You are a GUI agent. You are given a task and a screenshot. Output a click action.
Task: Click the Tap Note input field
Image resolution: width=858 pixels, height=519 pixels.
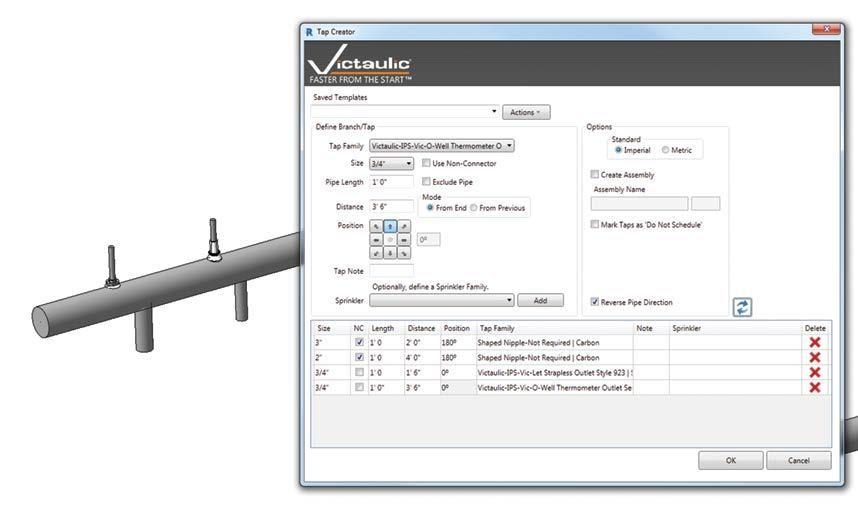[x=391, y=270]
